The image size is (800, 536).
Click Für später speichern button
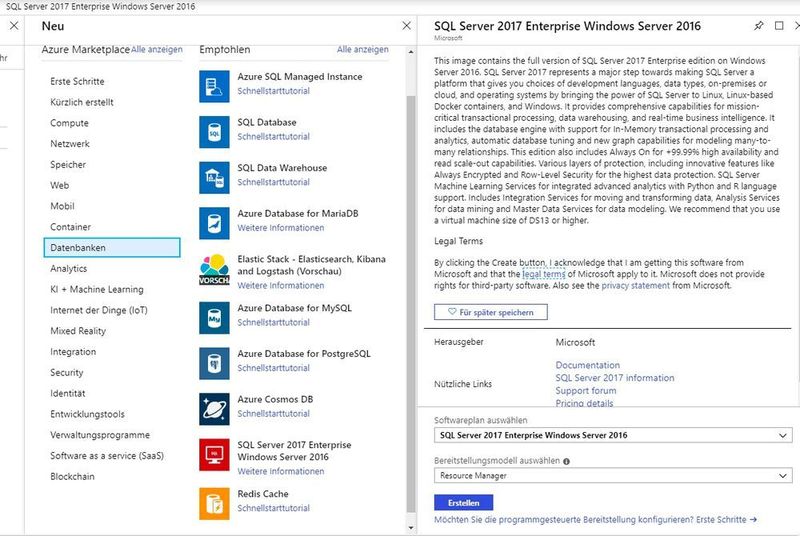[x=491, y=312]
